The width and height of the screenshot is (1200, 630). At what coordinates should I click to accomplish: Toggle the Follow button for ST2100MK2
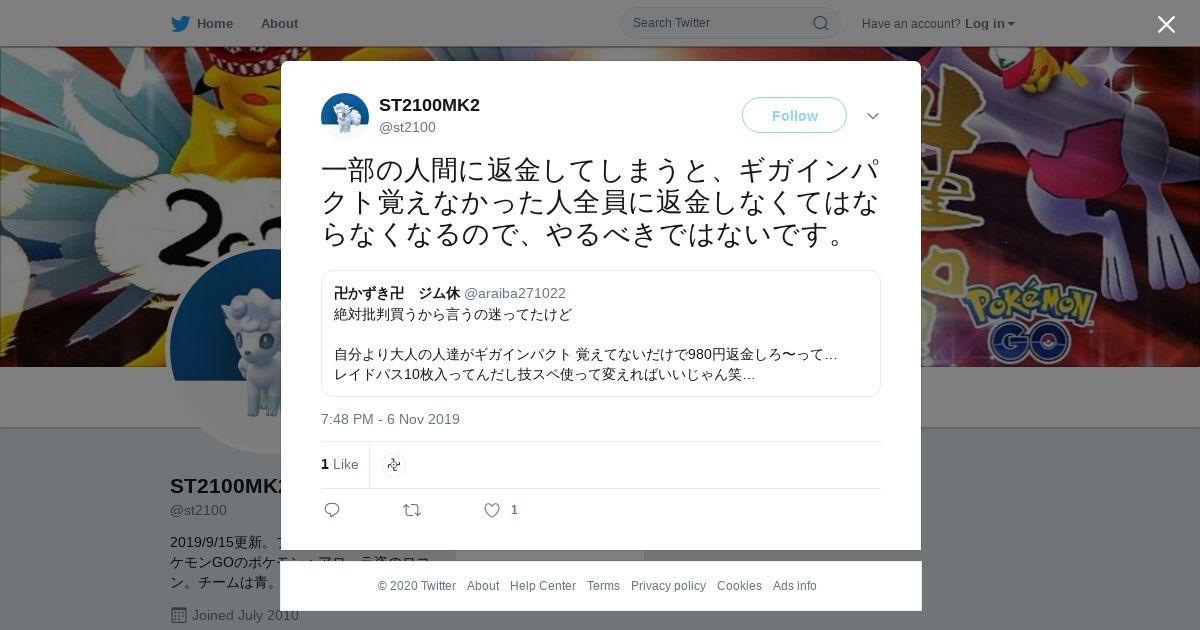(794, 115)
